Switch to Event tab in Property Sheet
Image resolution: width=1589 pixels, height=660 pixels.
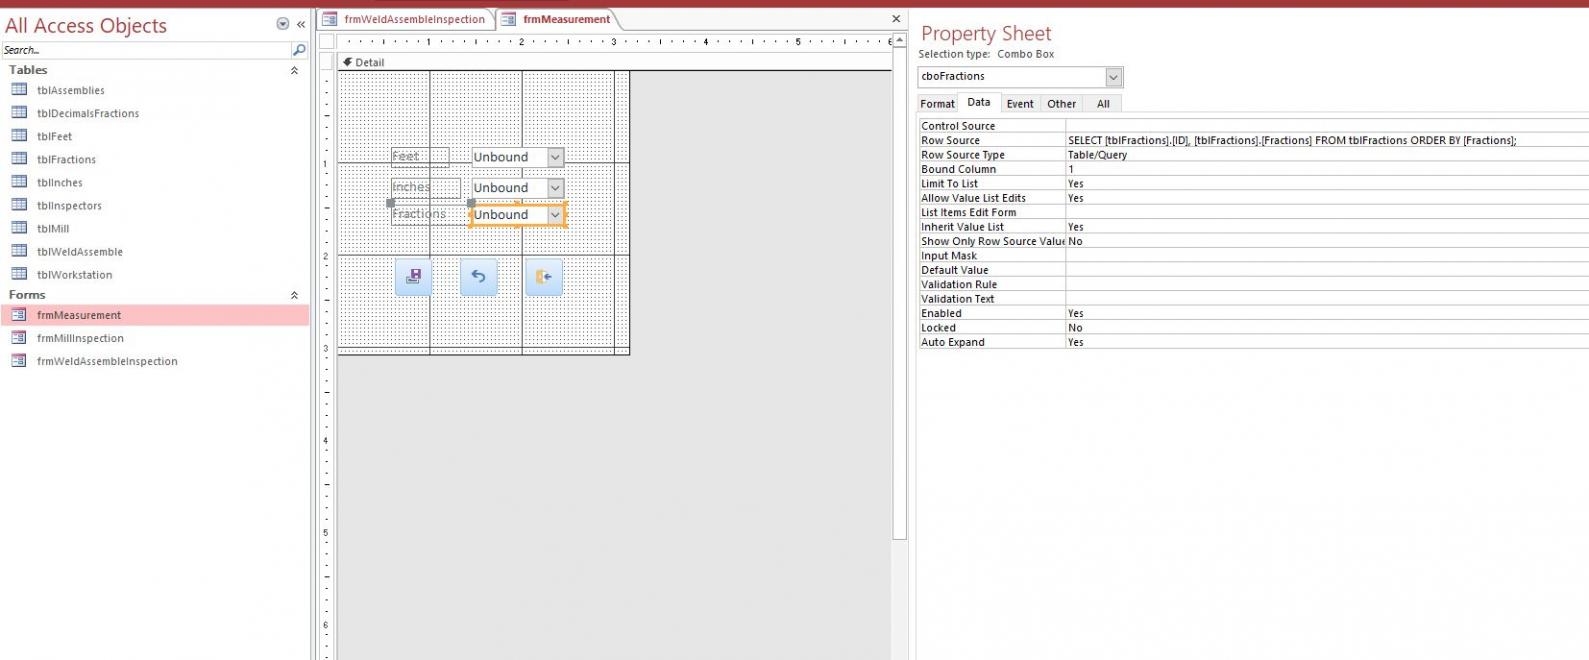click(x=1020, y=104)
